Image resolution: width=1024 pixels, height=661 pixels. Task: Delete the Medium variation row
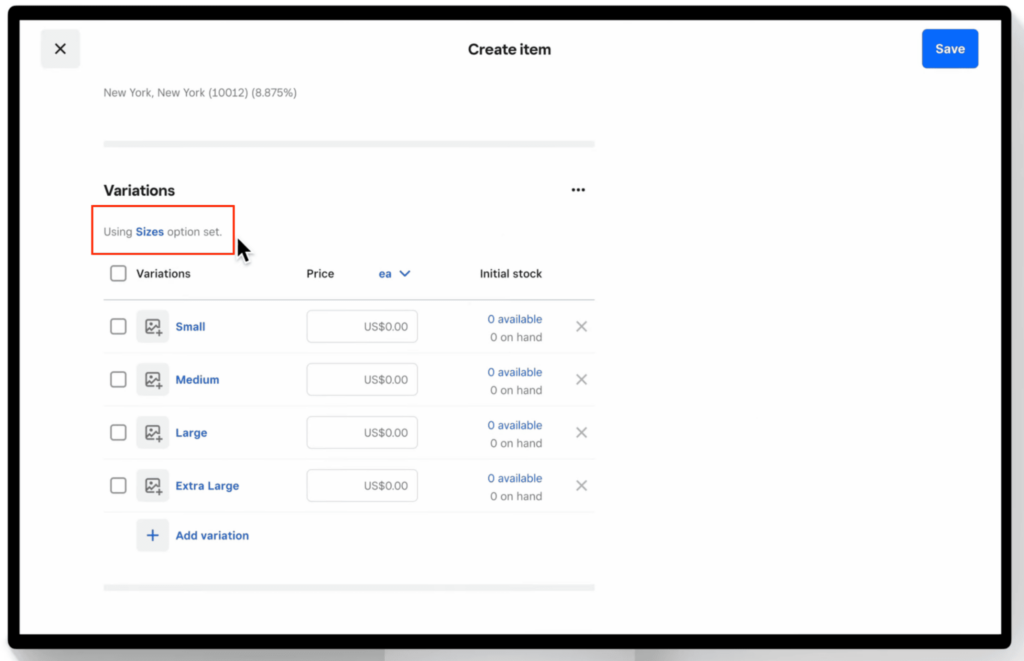pyautogui.click(x=582, y=379)
